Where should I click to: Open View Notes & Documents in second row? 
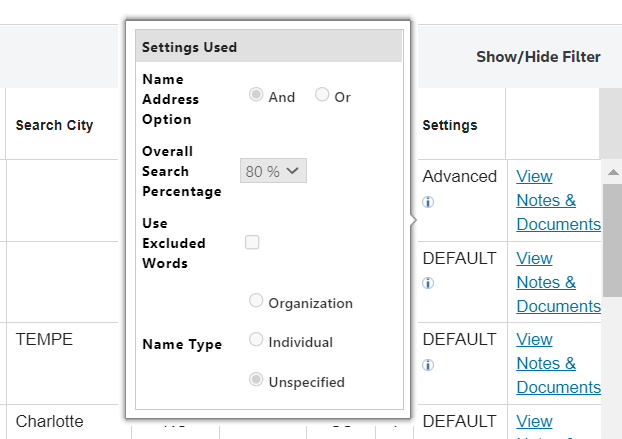click(558, 282)
